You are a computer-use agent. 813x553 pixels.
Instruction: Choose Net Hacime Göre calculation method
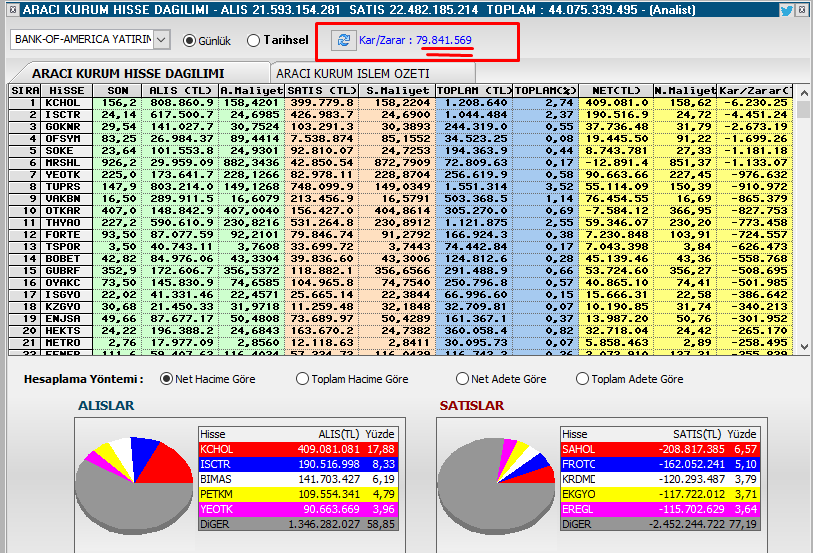coord(166,379)
